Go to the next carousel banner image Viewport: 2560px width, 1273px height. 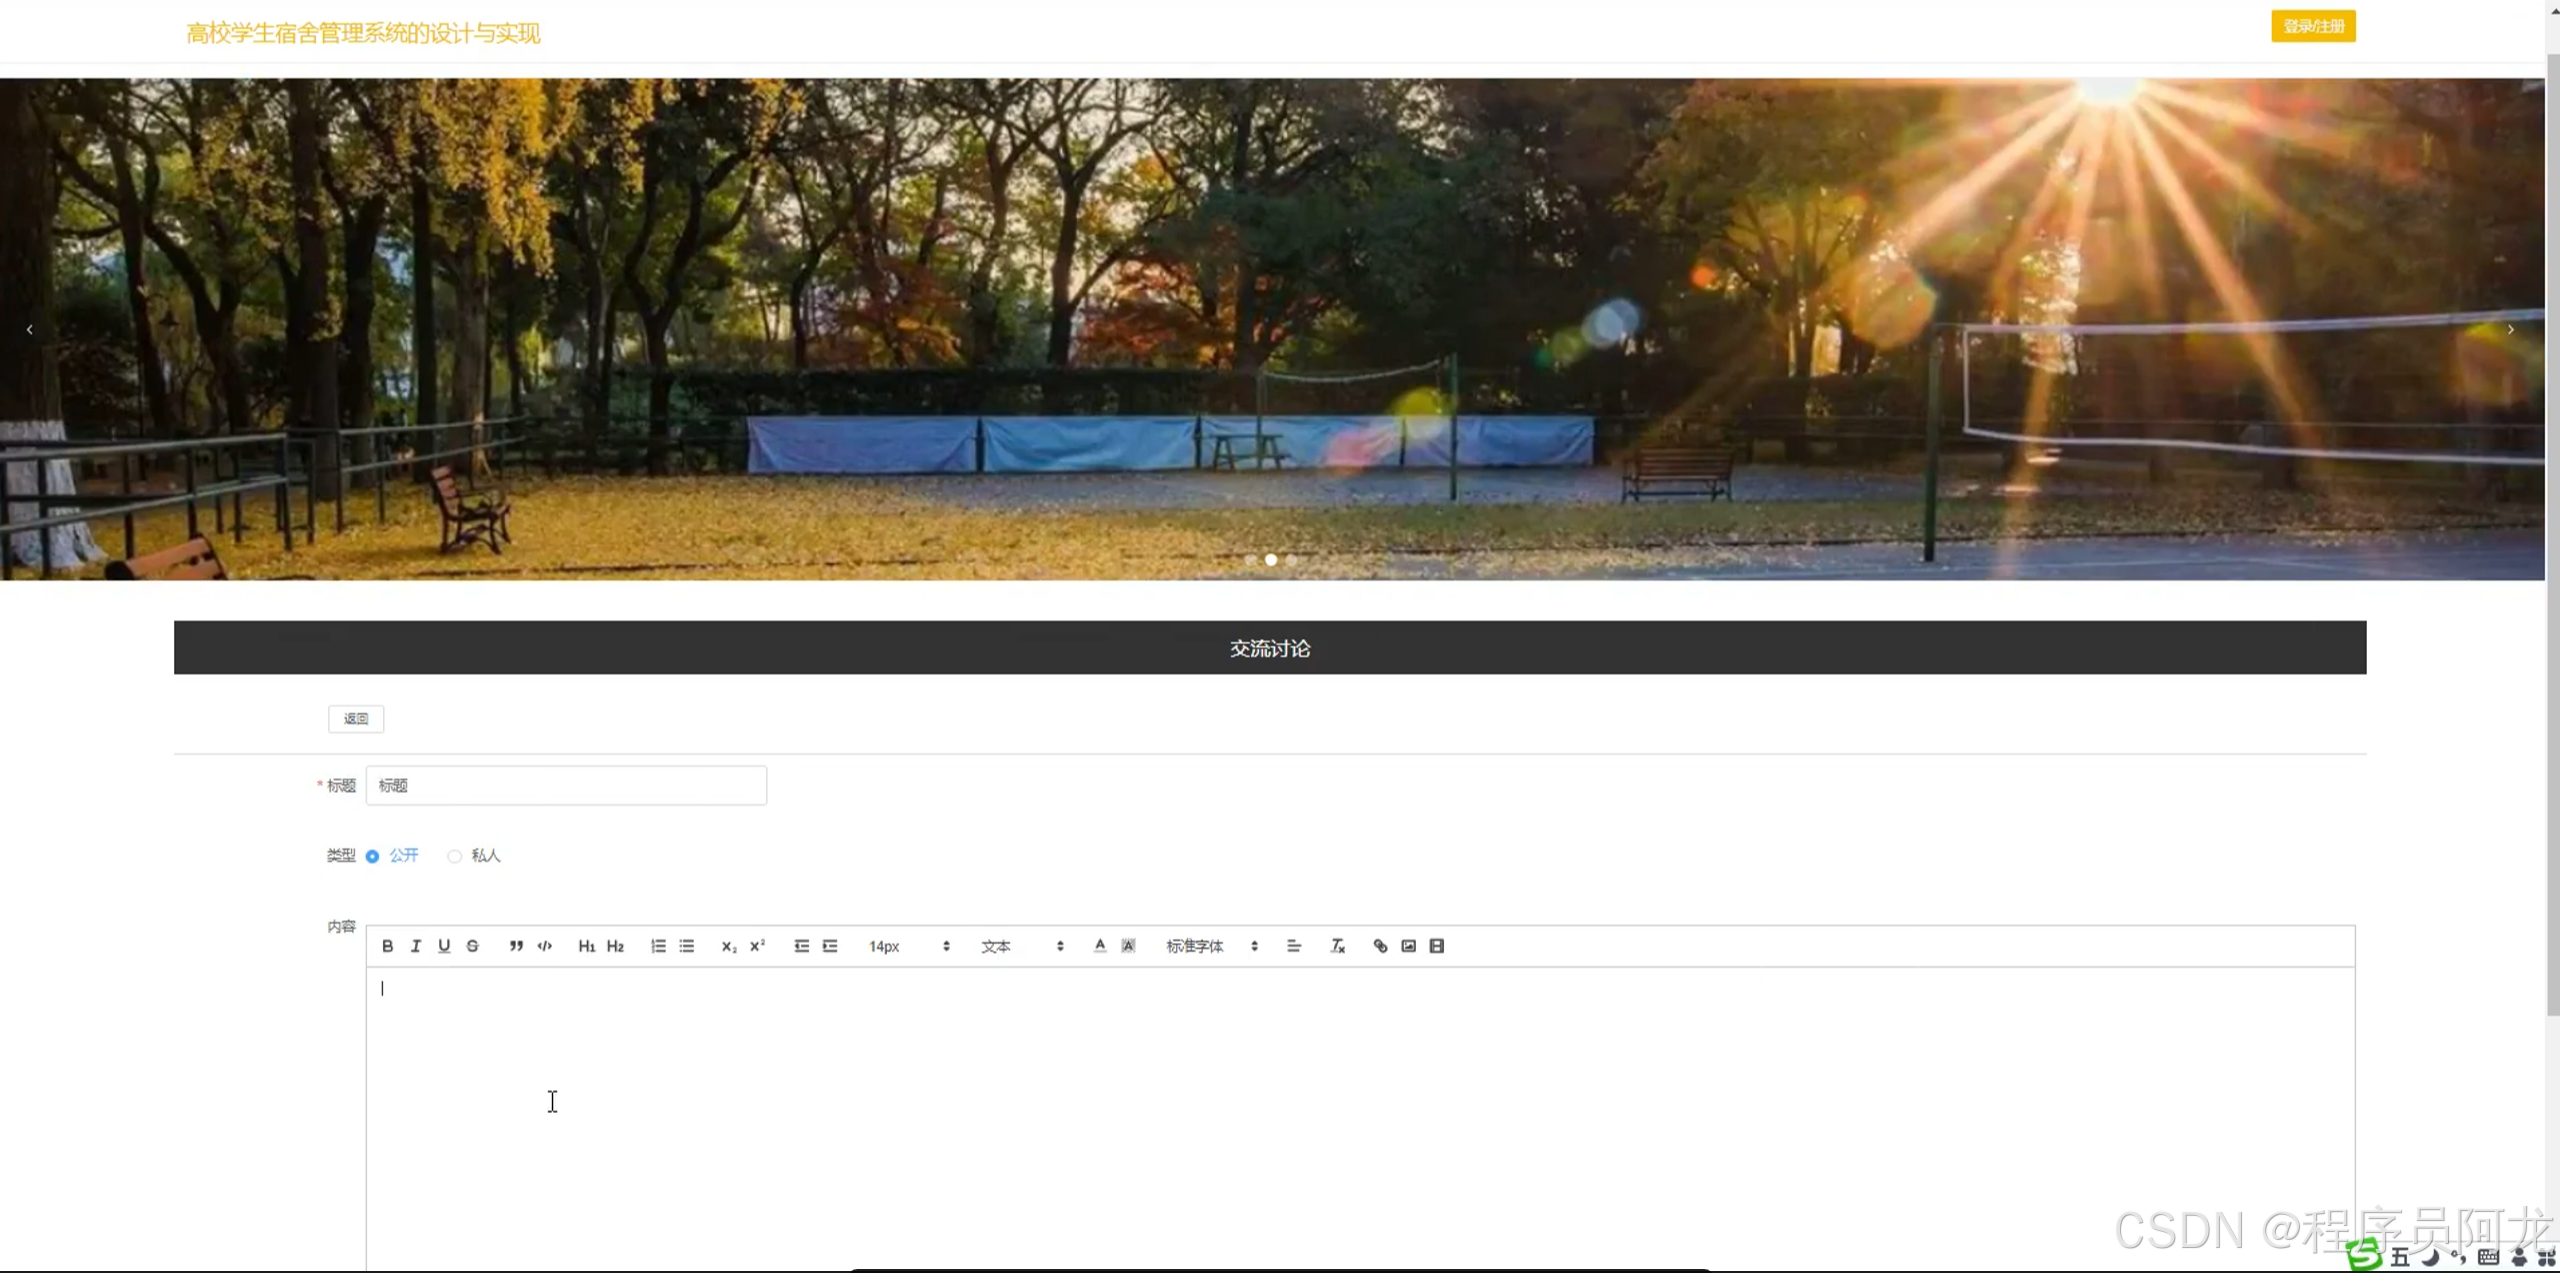pyautogui.click(x=2510, y=329)
